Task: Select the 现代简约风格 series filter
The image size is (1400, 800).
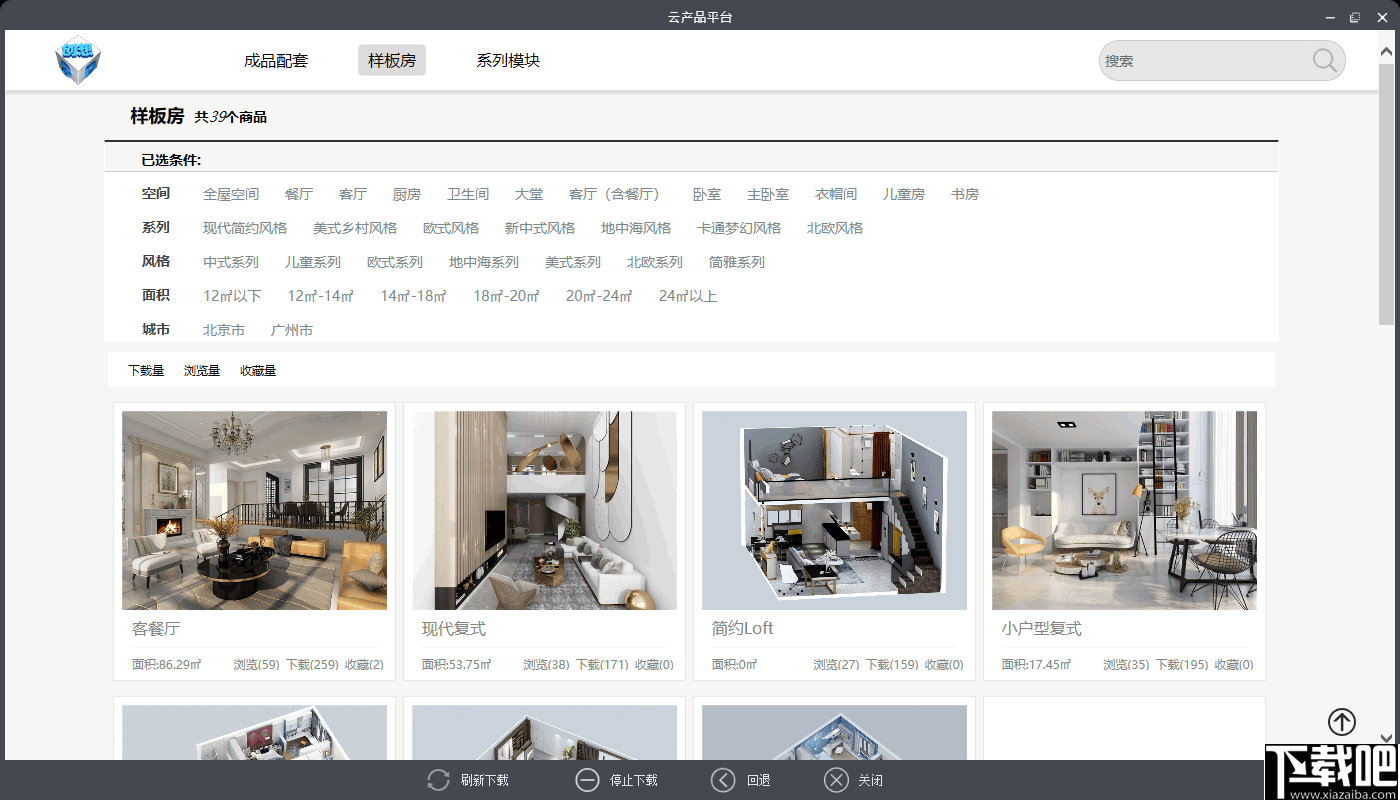Action: pos(245,228)
